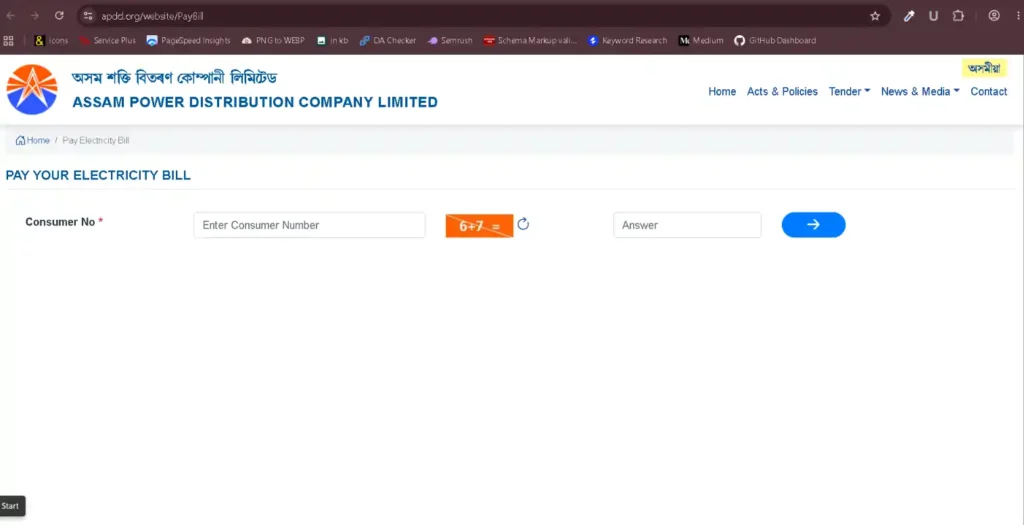The width and height of the screenshot is (1024, 525).
Task: Click the APDCL logo
Action: [32, 89]
